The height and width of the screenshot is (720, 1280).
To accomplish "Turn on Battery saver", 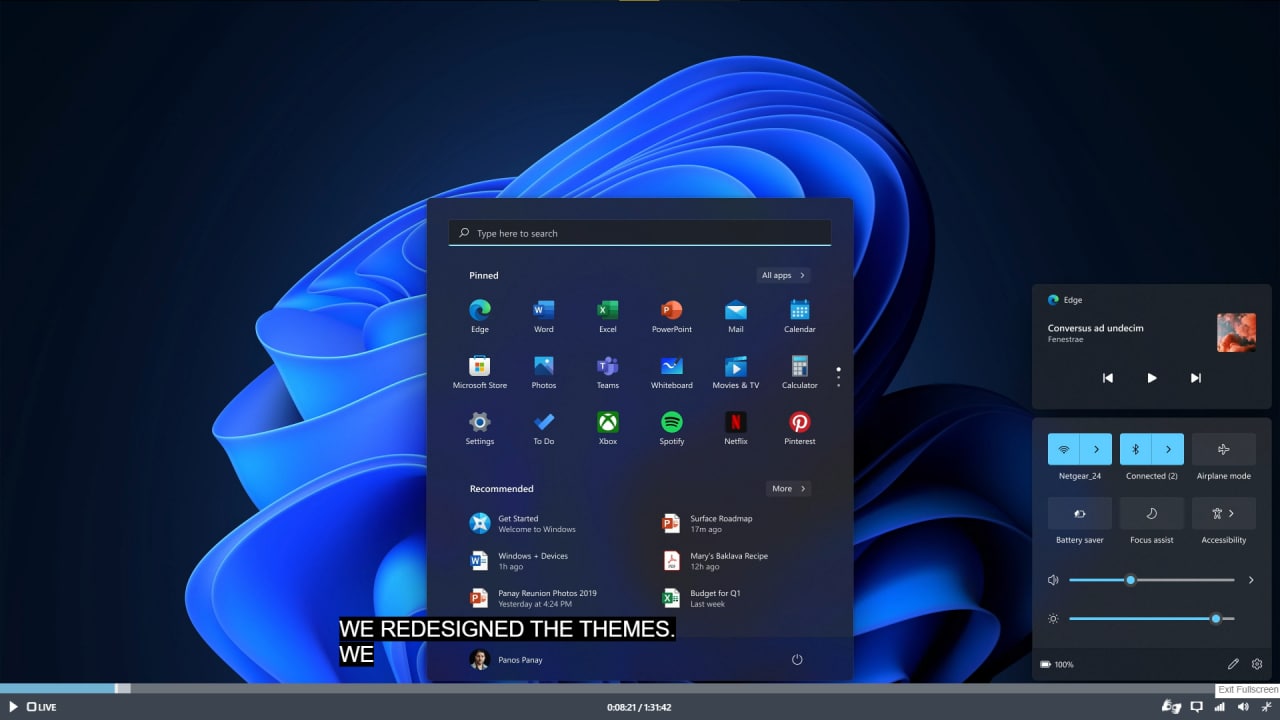I will point(1080,513).
